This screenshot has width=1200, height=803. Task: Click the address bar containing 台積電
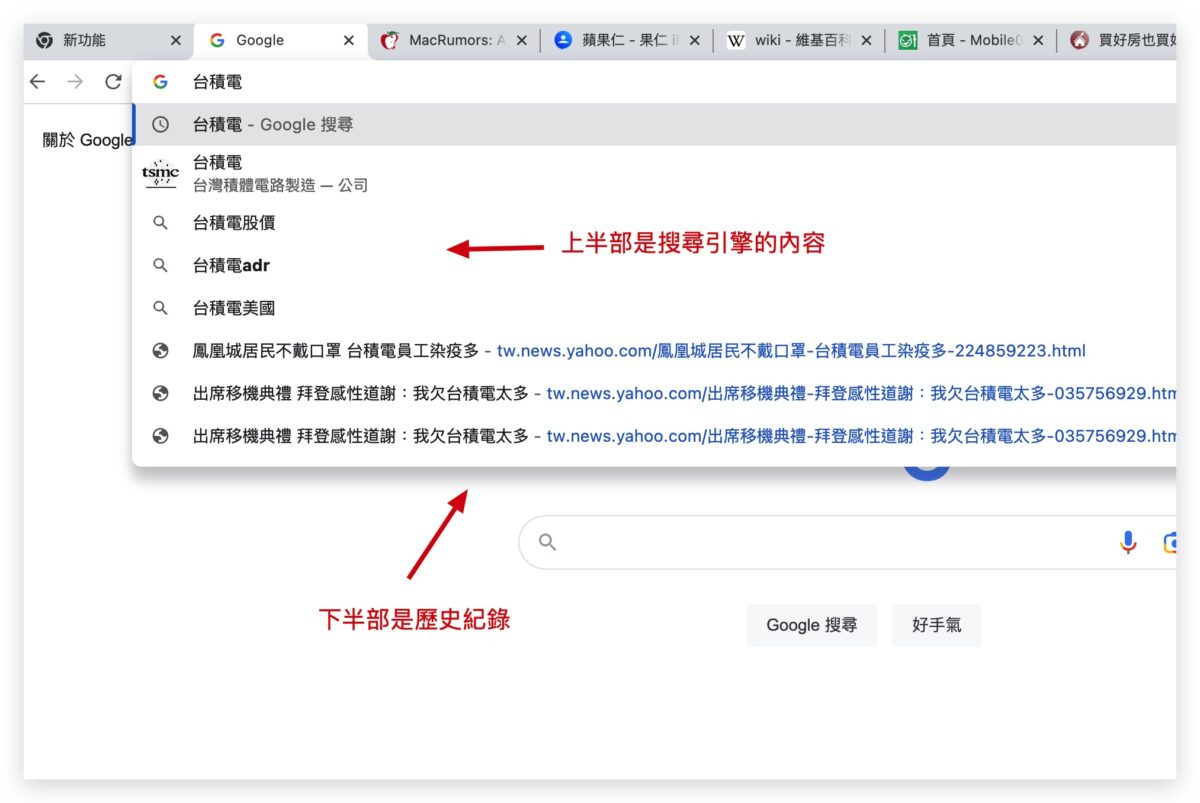pos(654,82)
